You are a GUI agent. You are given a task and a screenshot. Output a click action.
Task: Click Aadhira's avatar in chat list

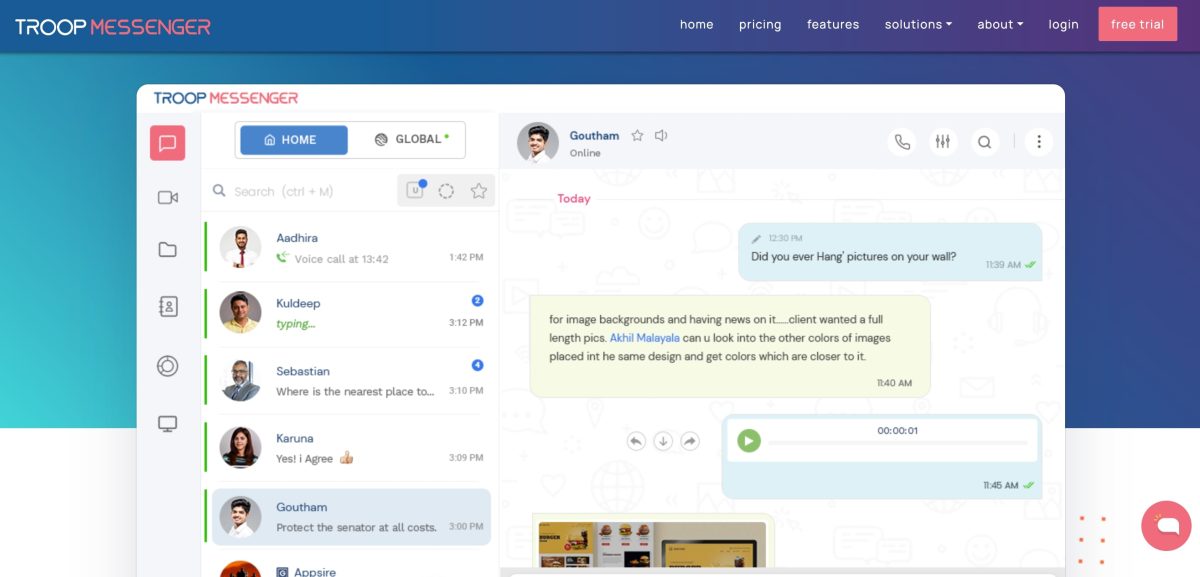(x=240, y=248)
